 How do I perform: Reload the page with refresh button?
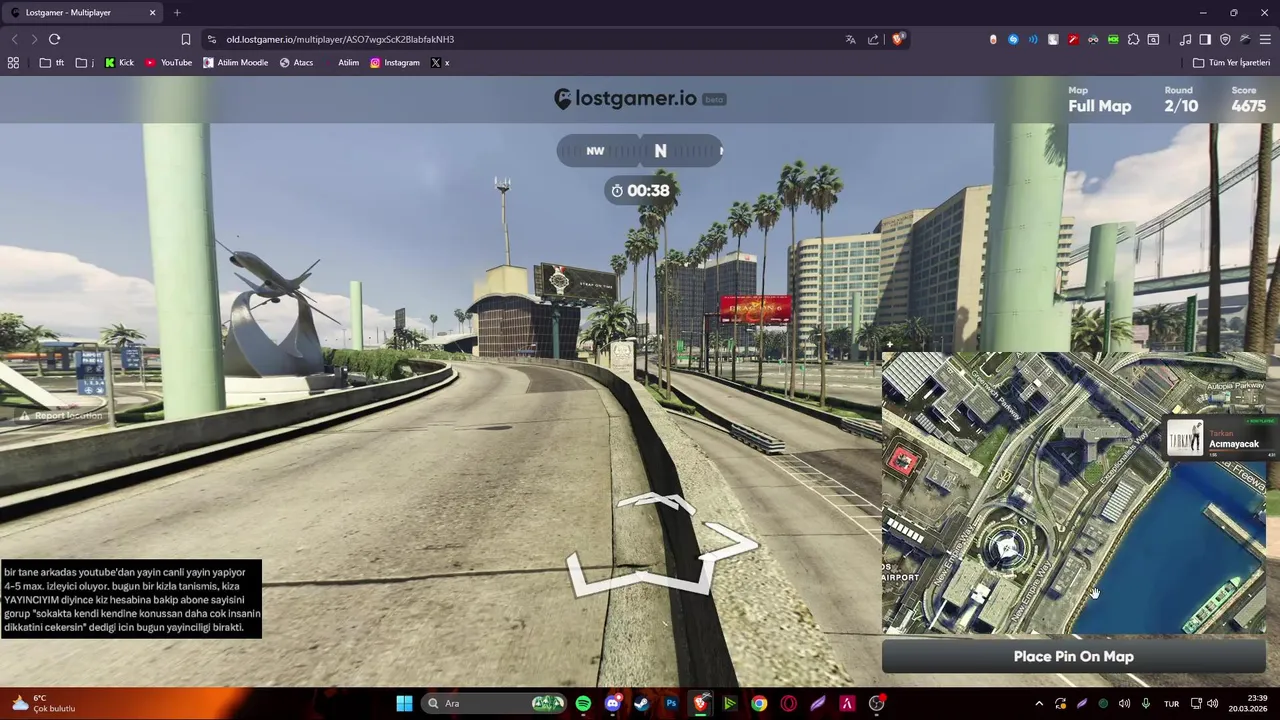54,39
